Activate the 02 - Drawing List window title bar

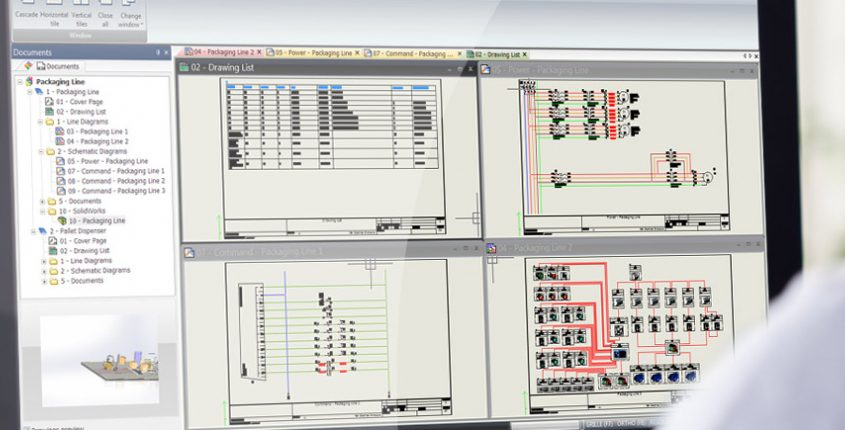pyautogui.click(x=327, y=68)
